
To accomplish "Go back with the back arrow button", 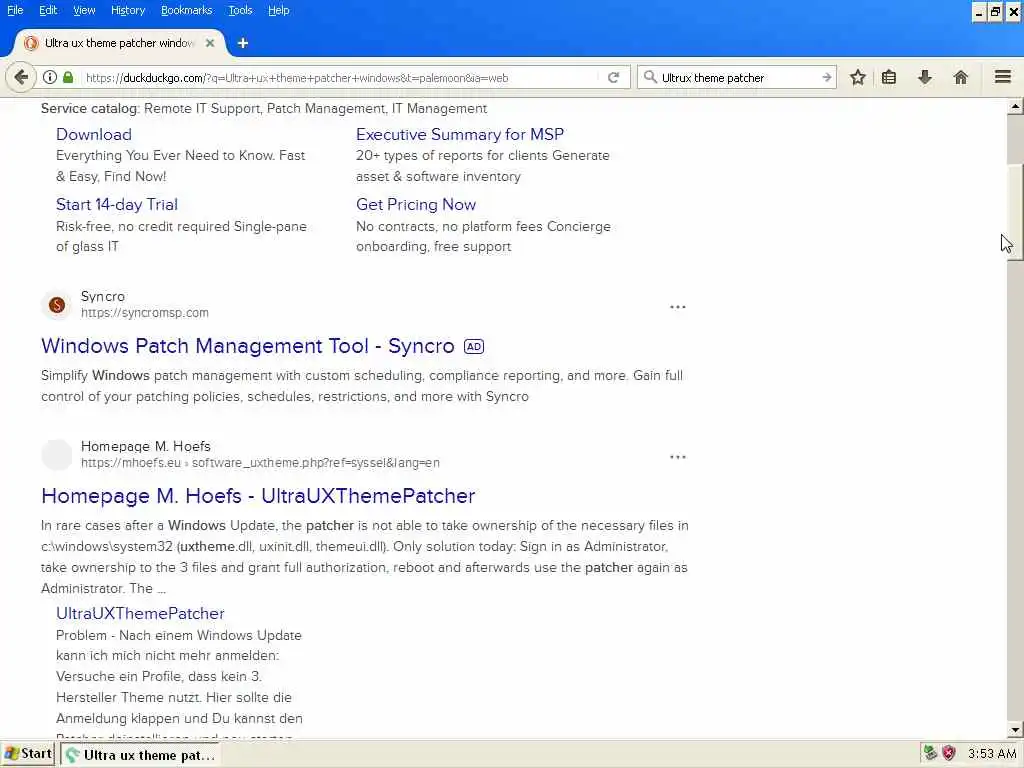I will point(21,77).
